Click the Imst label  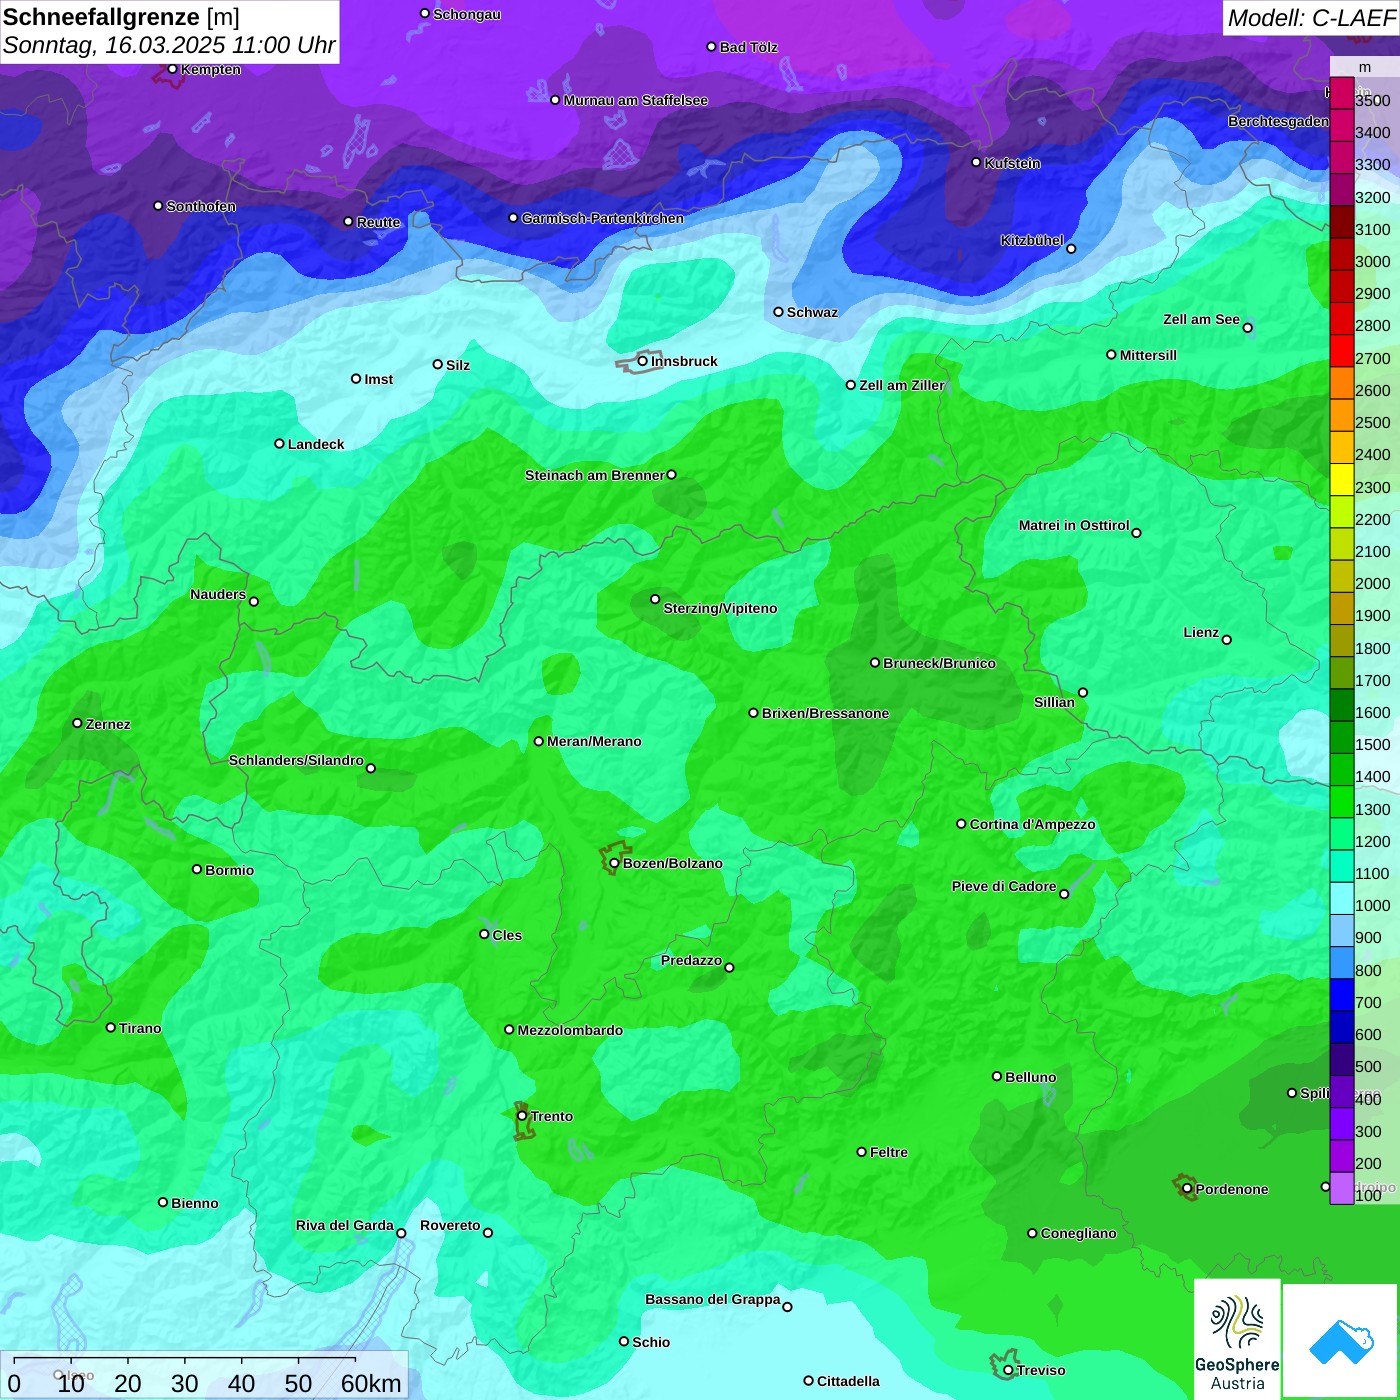378,379
